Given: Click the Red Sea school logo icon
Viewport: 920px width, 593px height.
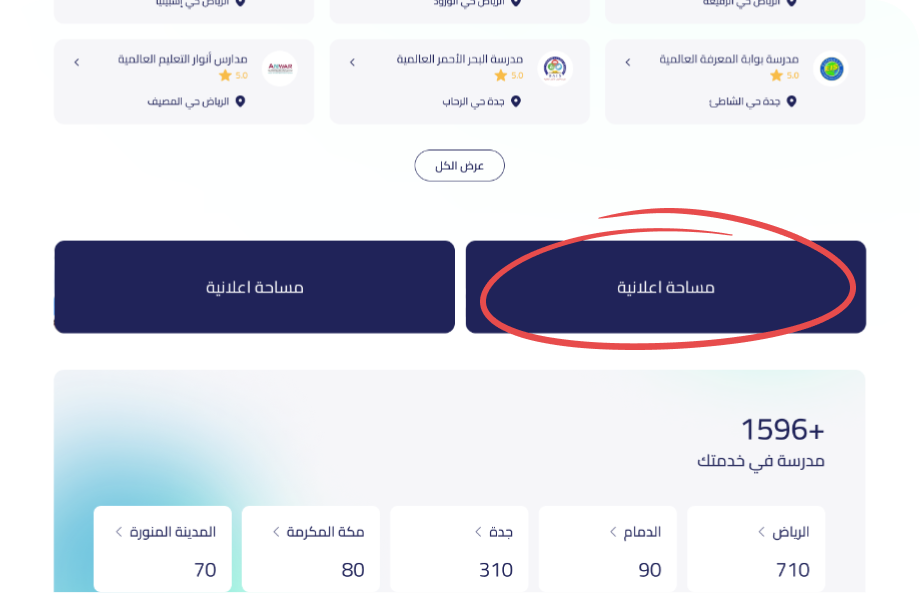Looking at the screenshot, I should 555,69.
